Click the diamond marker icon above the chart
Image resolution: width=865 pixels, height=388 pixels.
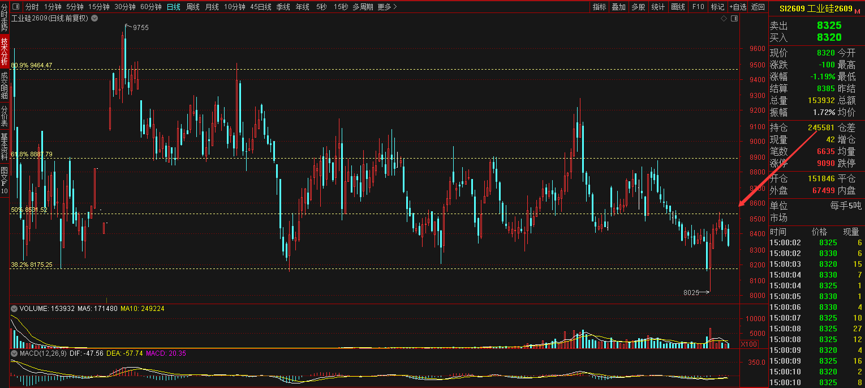tap(724, 18)
